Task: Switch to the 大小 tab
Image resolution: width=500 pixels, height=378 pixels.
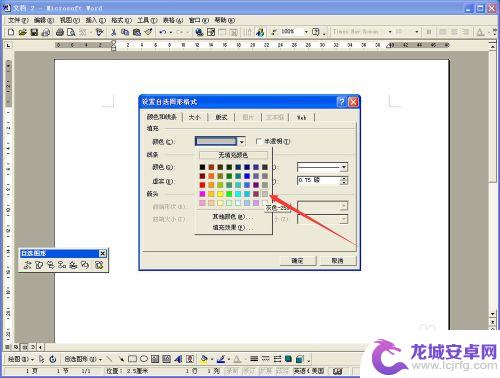Action: click(x=195, y=117)
